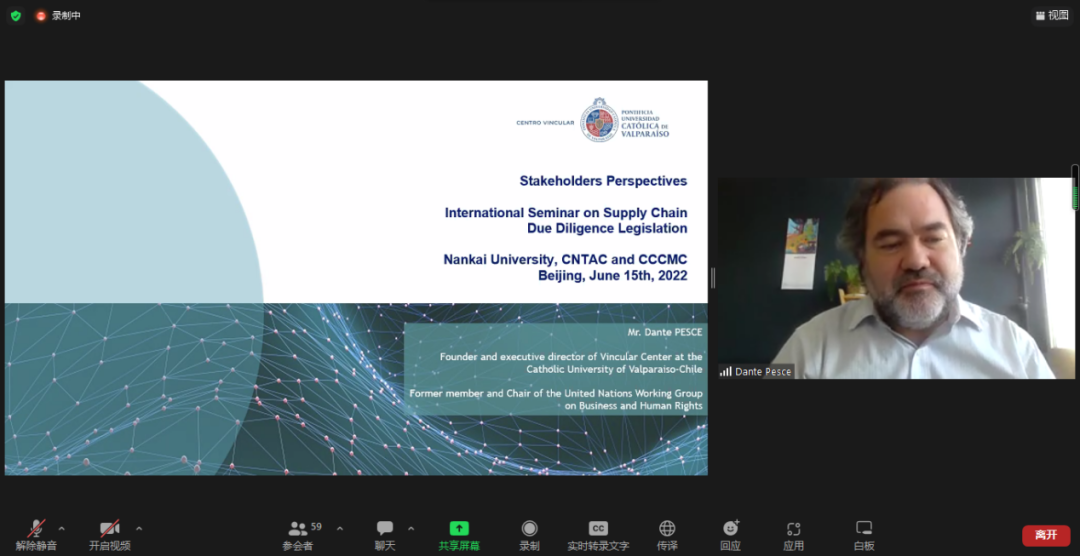
Task: Expand the chat options chevron
Action: pos(411,528)
